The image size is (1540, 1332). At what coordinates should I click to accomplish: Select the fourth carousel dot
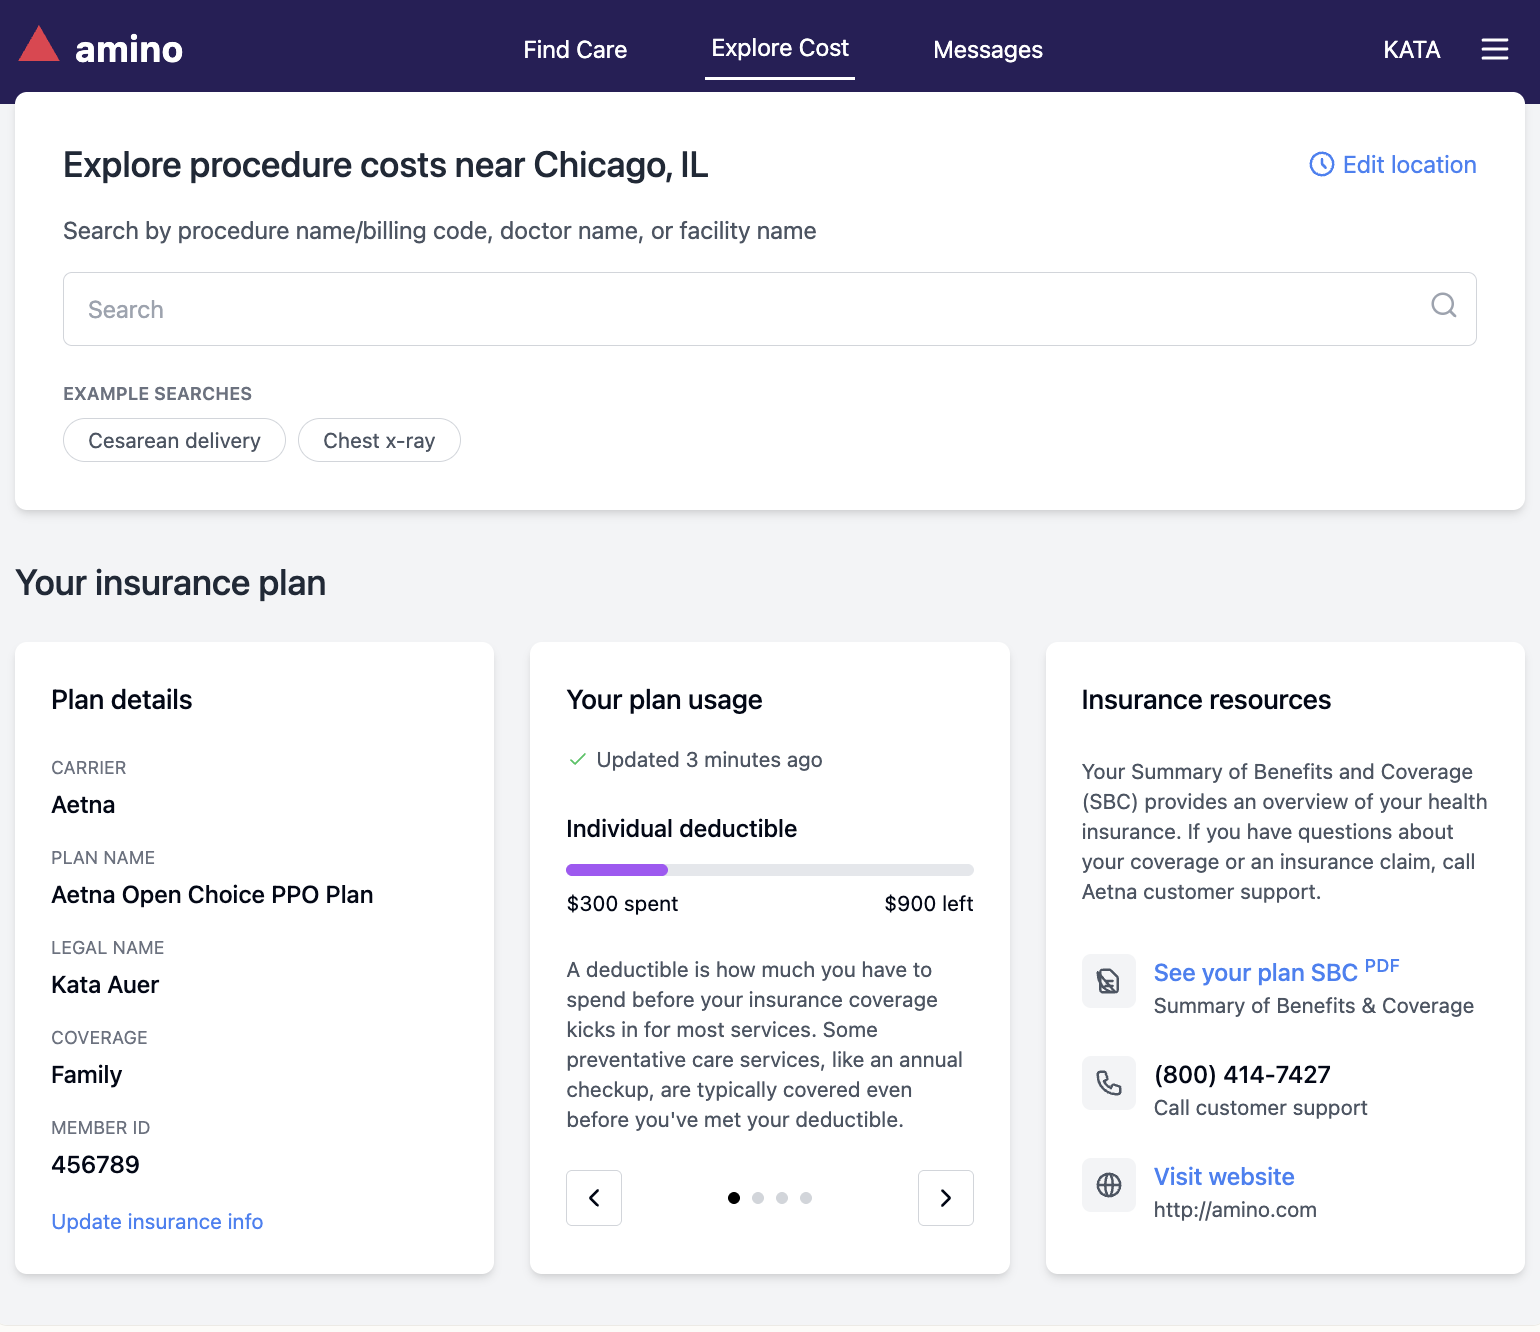(x=806, y=1198)
